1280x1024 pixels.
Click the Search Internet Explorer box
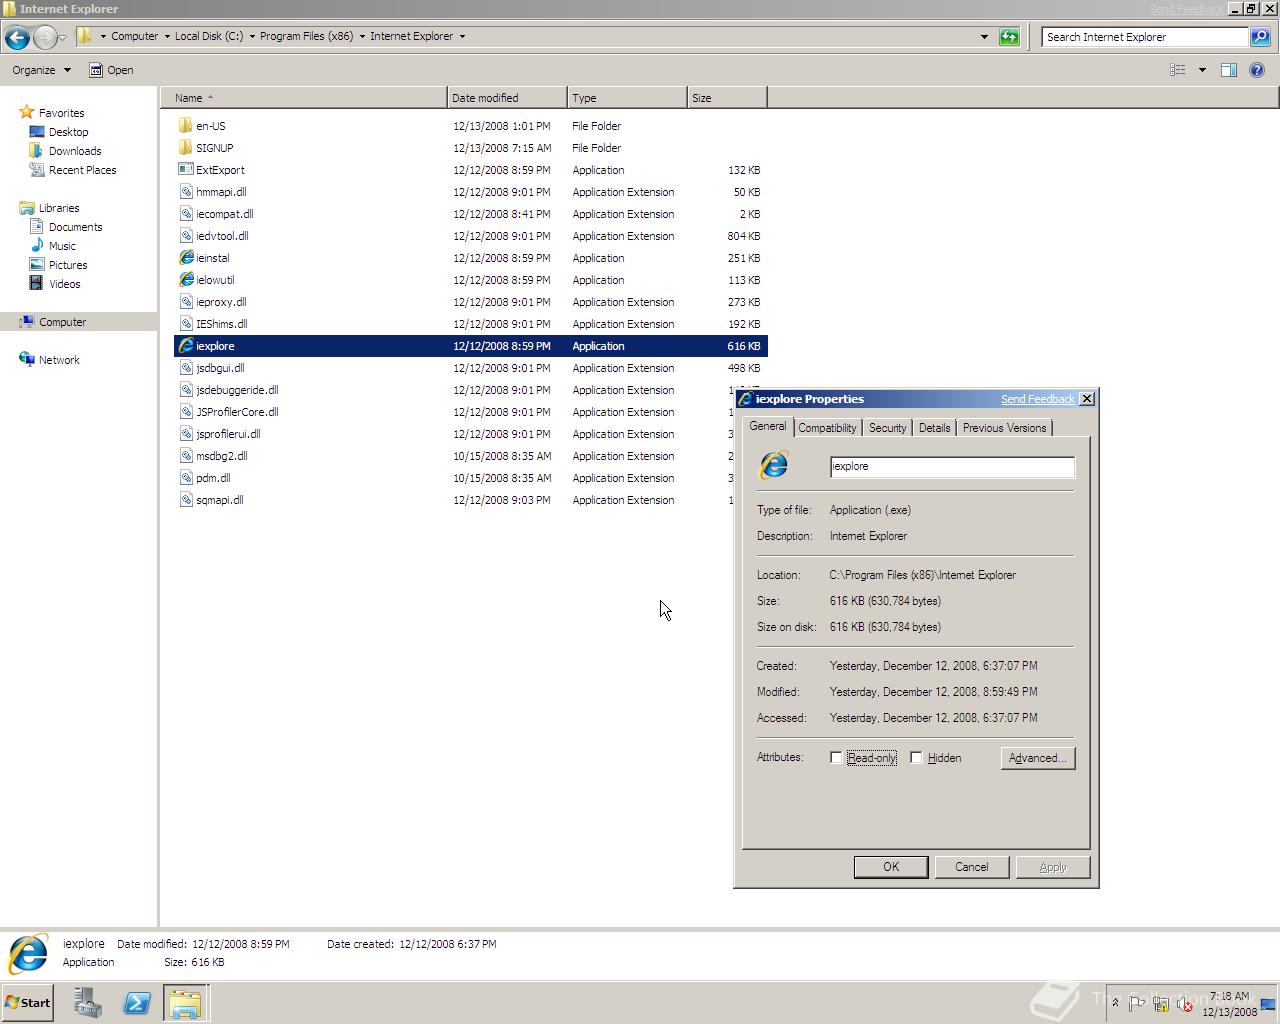[x=1145, y=37]
